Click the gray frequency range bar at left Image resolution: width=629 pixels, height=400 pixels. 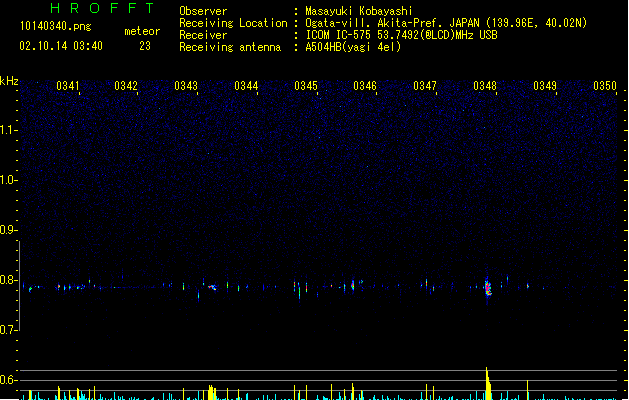pyautogui.click(x=20, y=286)
